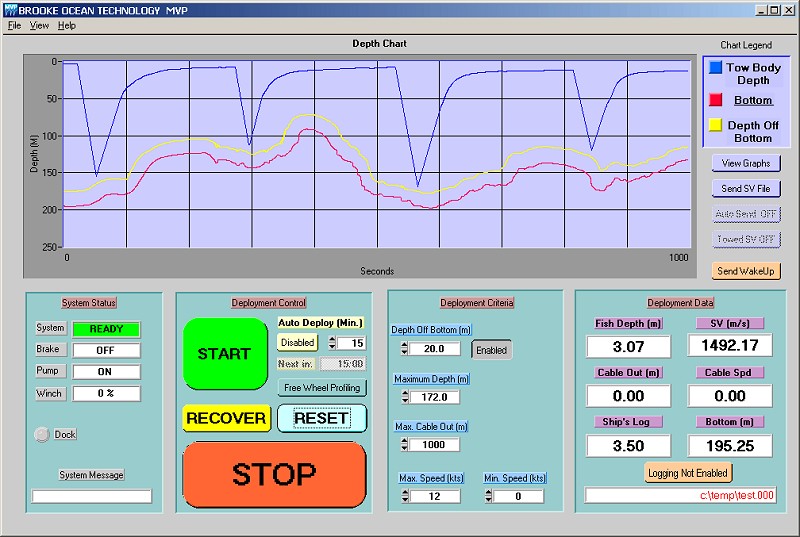Adjust the Max. Speed spinner arrows
Image resolution: width=800 pixels, height=537 pixels.
404,496
